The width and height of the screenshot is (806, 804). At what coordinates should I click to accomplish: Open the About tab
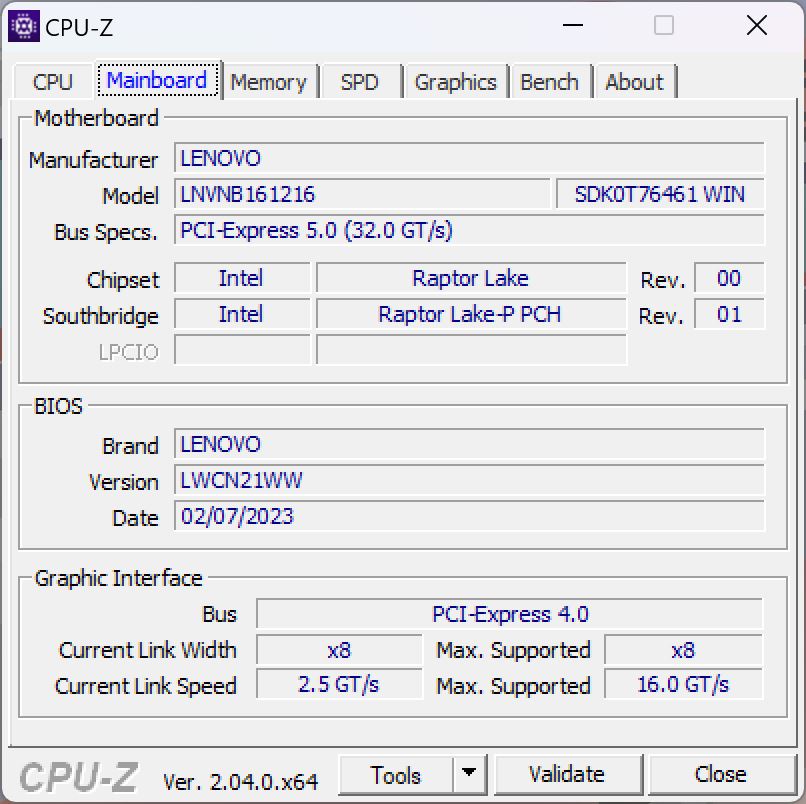tap(634, 82)
